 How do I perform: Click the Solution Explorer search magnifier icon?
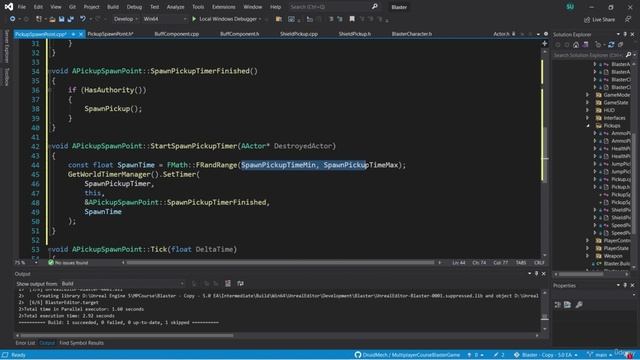tap(629, 55)
